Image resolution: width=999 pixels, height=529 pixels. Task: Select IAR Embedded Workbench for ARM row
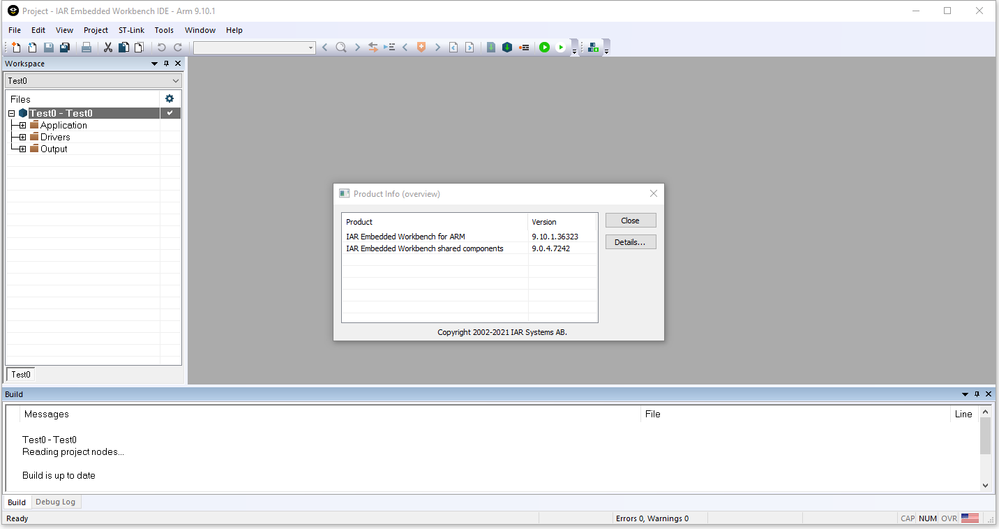470,236
